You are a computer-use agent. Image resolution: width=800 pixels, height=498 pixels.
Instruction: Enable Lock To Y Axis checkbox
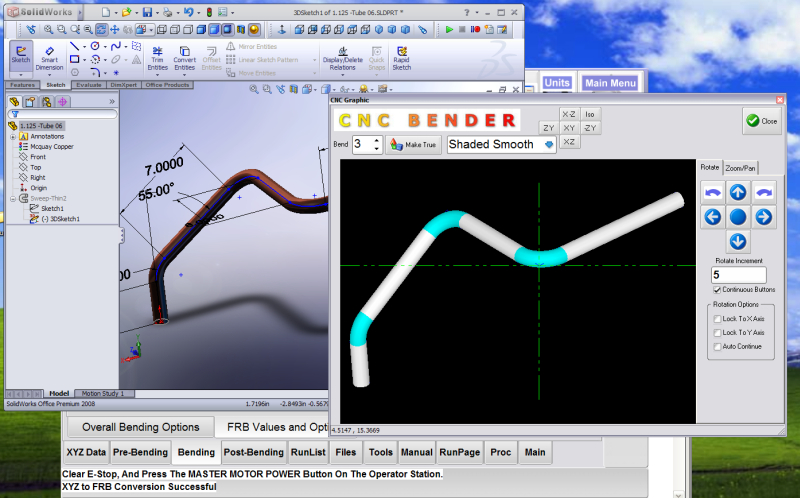coord(717,333)
